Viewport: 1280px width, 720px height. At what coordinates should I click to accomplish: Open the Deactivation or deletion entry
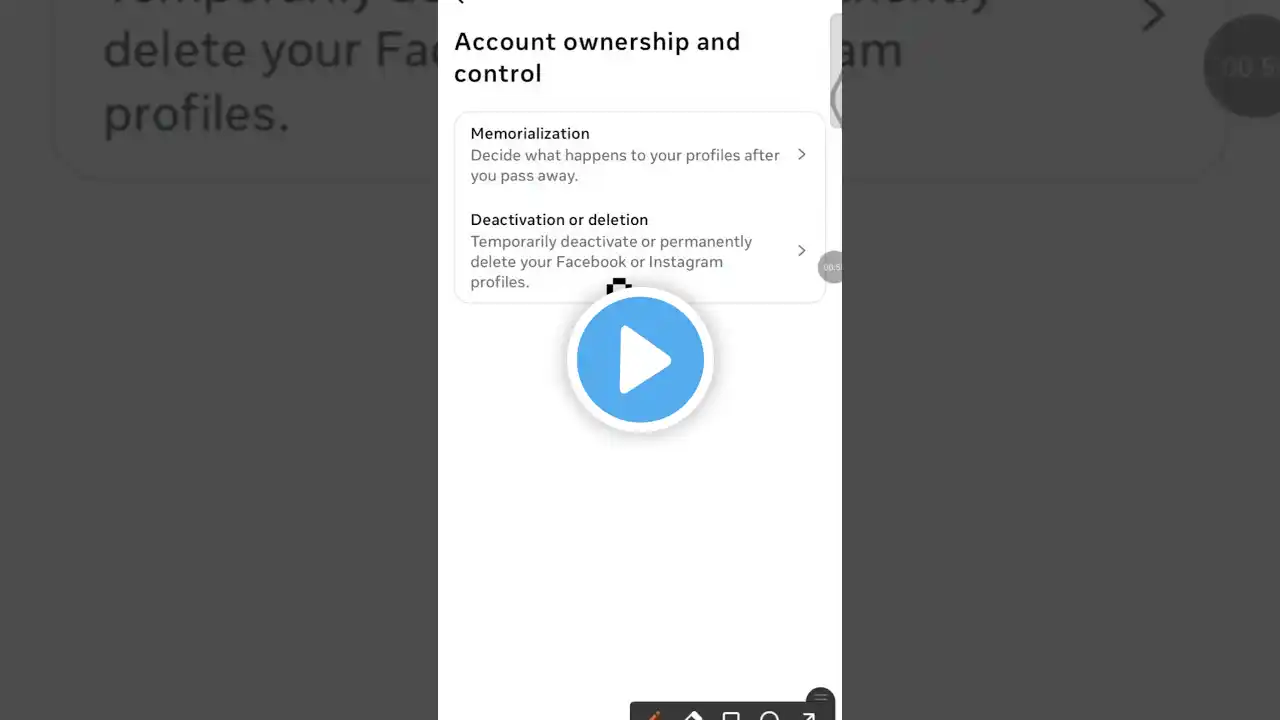point(640,250)
